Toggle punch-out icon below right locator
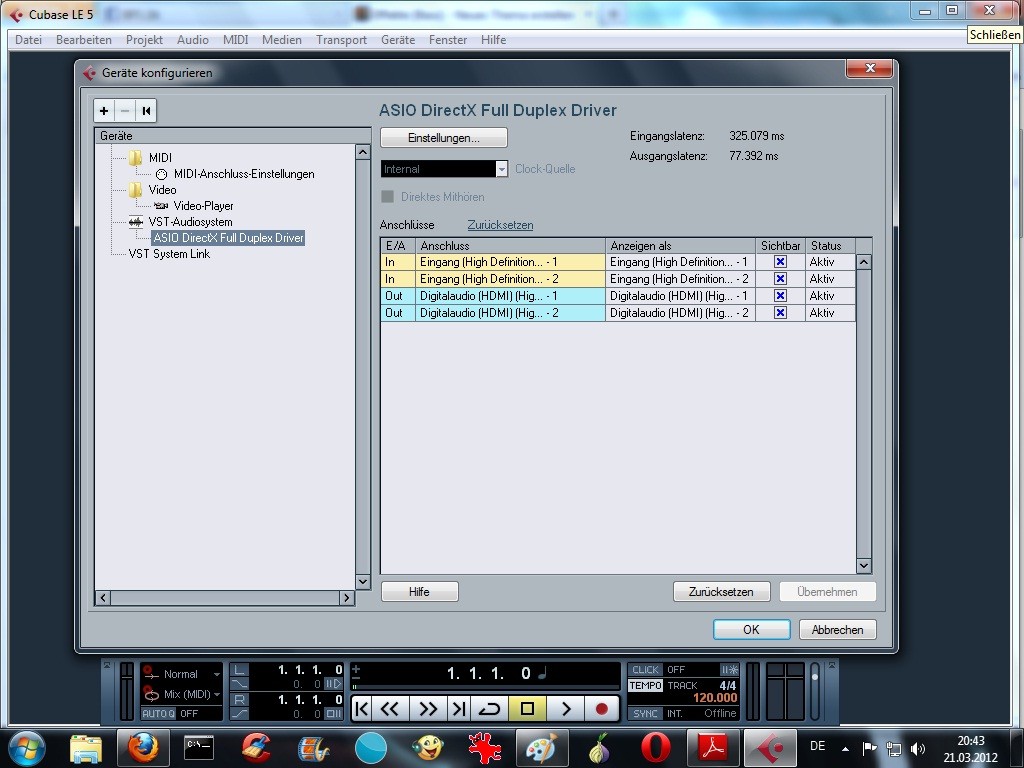Viewport: 1024px width, 768px height. pos(240,714)
